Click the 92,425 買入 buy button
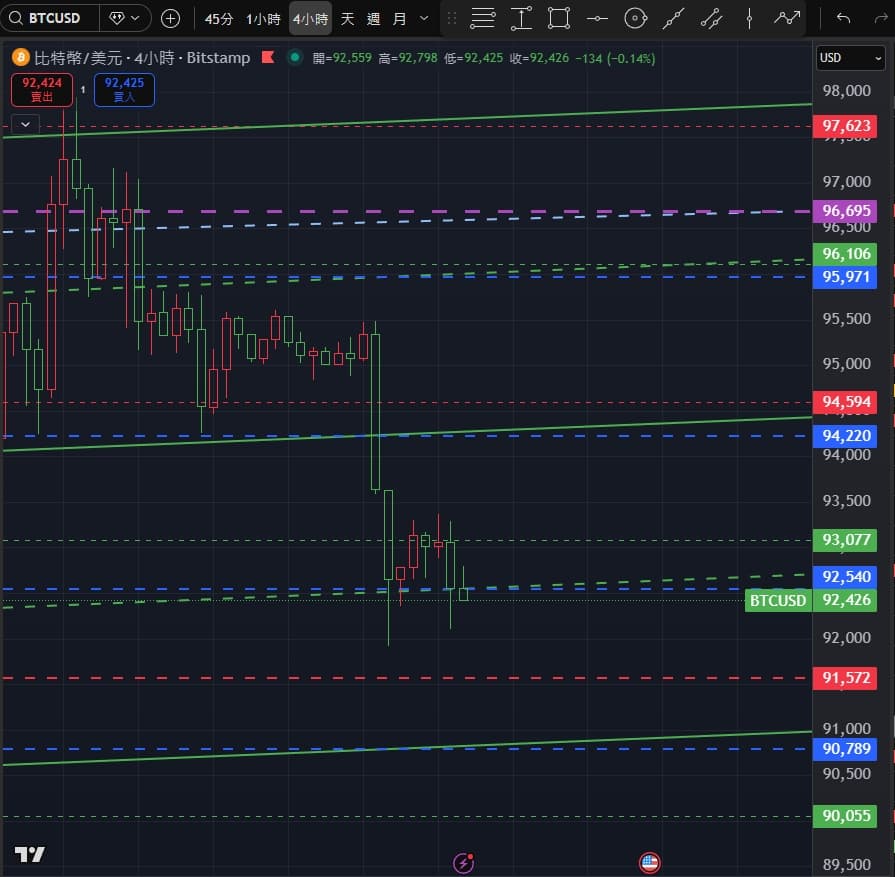The height and width of the screenshot is (877, 895). (124, 90)
